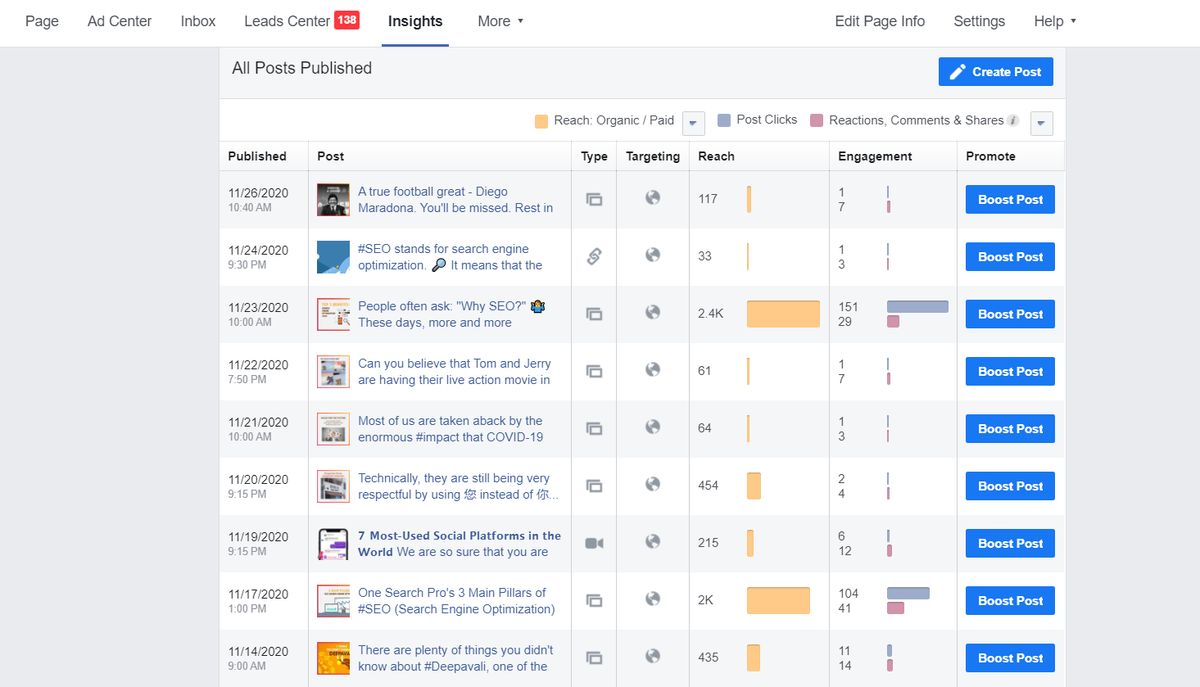This screenshot has width=1200, height=687.
Task: Switch to the Inbox tab
Action: [x=198, y=21]
